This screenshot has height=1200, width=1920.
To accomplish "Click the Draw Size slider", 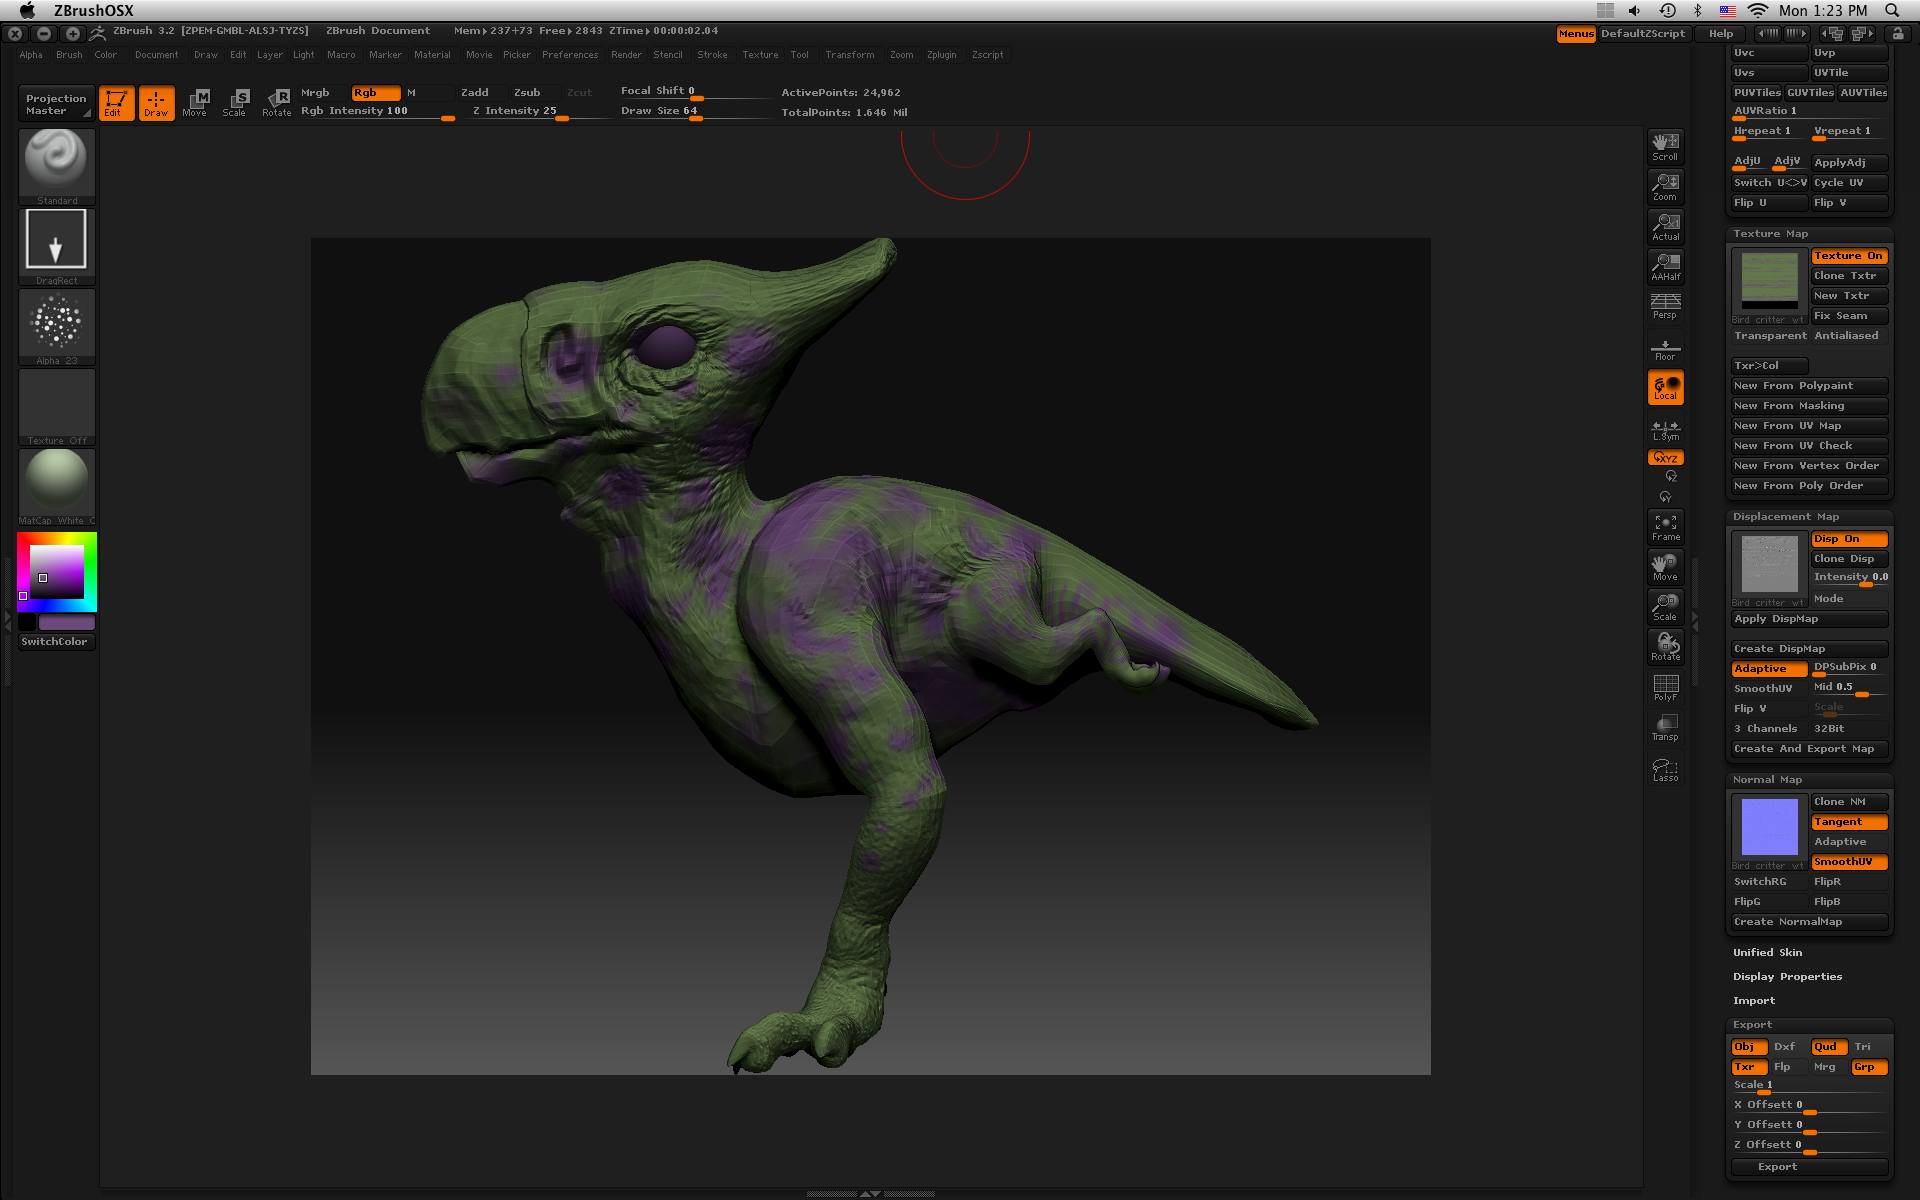I will 690,112.
